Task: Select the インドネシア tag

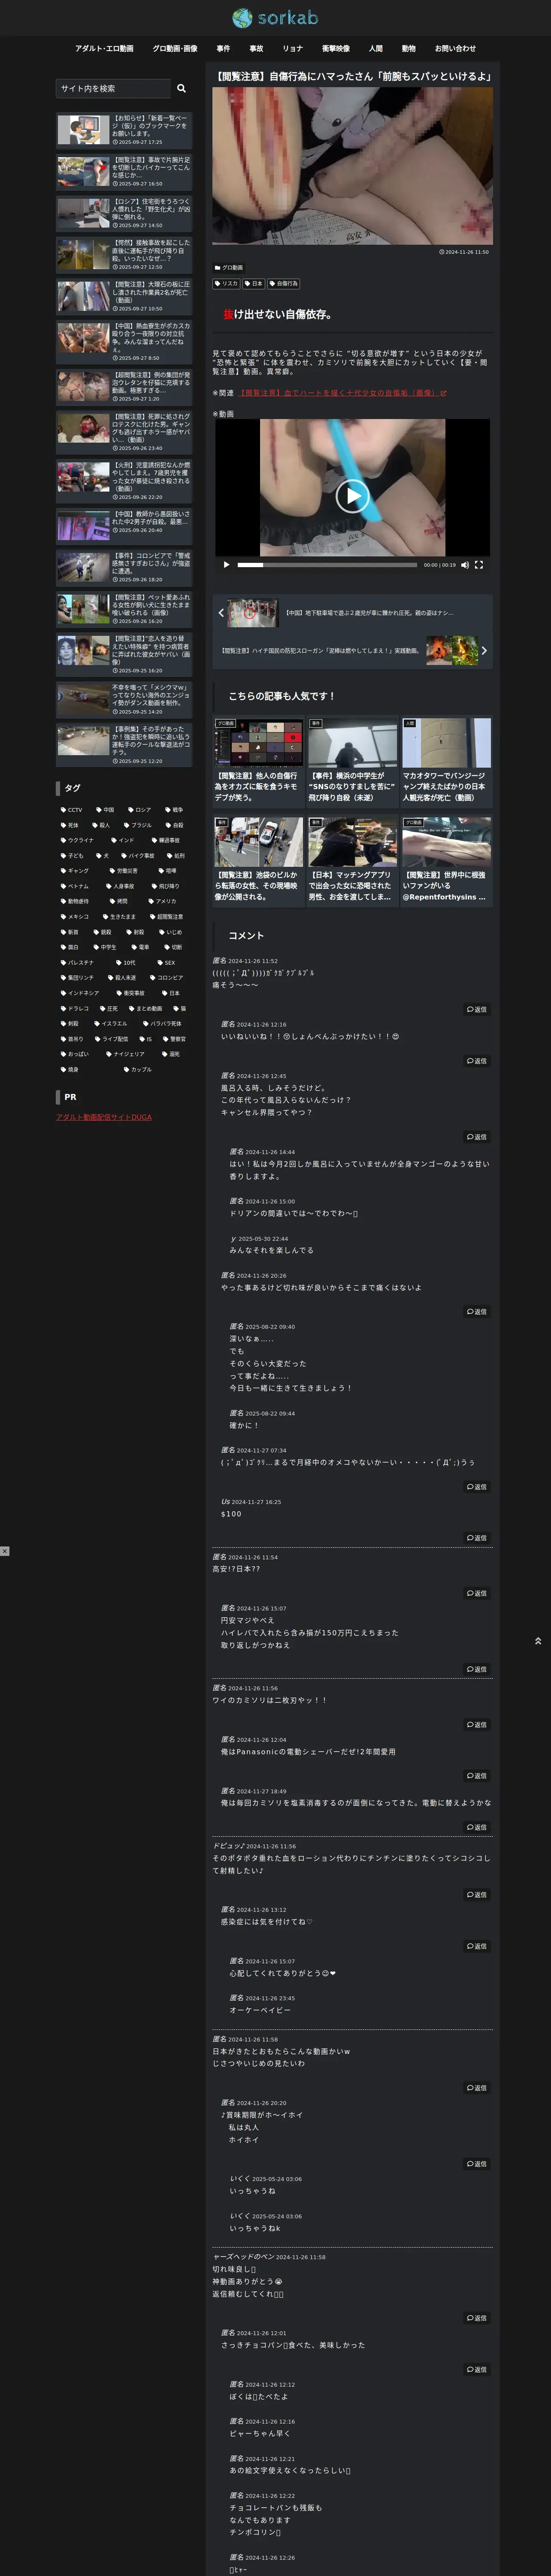Action: click(x=80, y=993)
